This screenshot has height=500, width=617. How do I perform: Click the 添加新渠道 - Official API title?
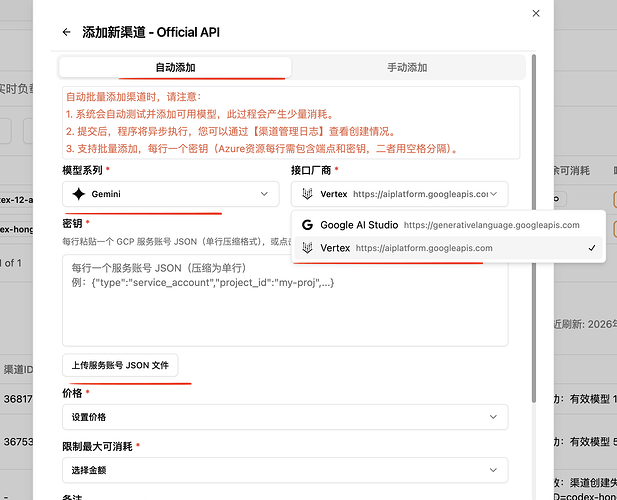click(151, 32)
